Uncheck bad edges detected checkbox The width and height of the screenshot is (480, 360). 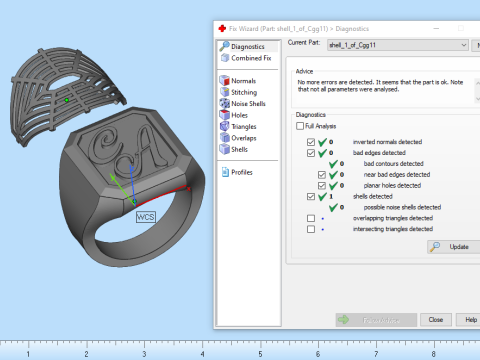311,153
